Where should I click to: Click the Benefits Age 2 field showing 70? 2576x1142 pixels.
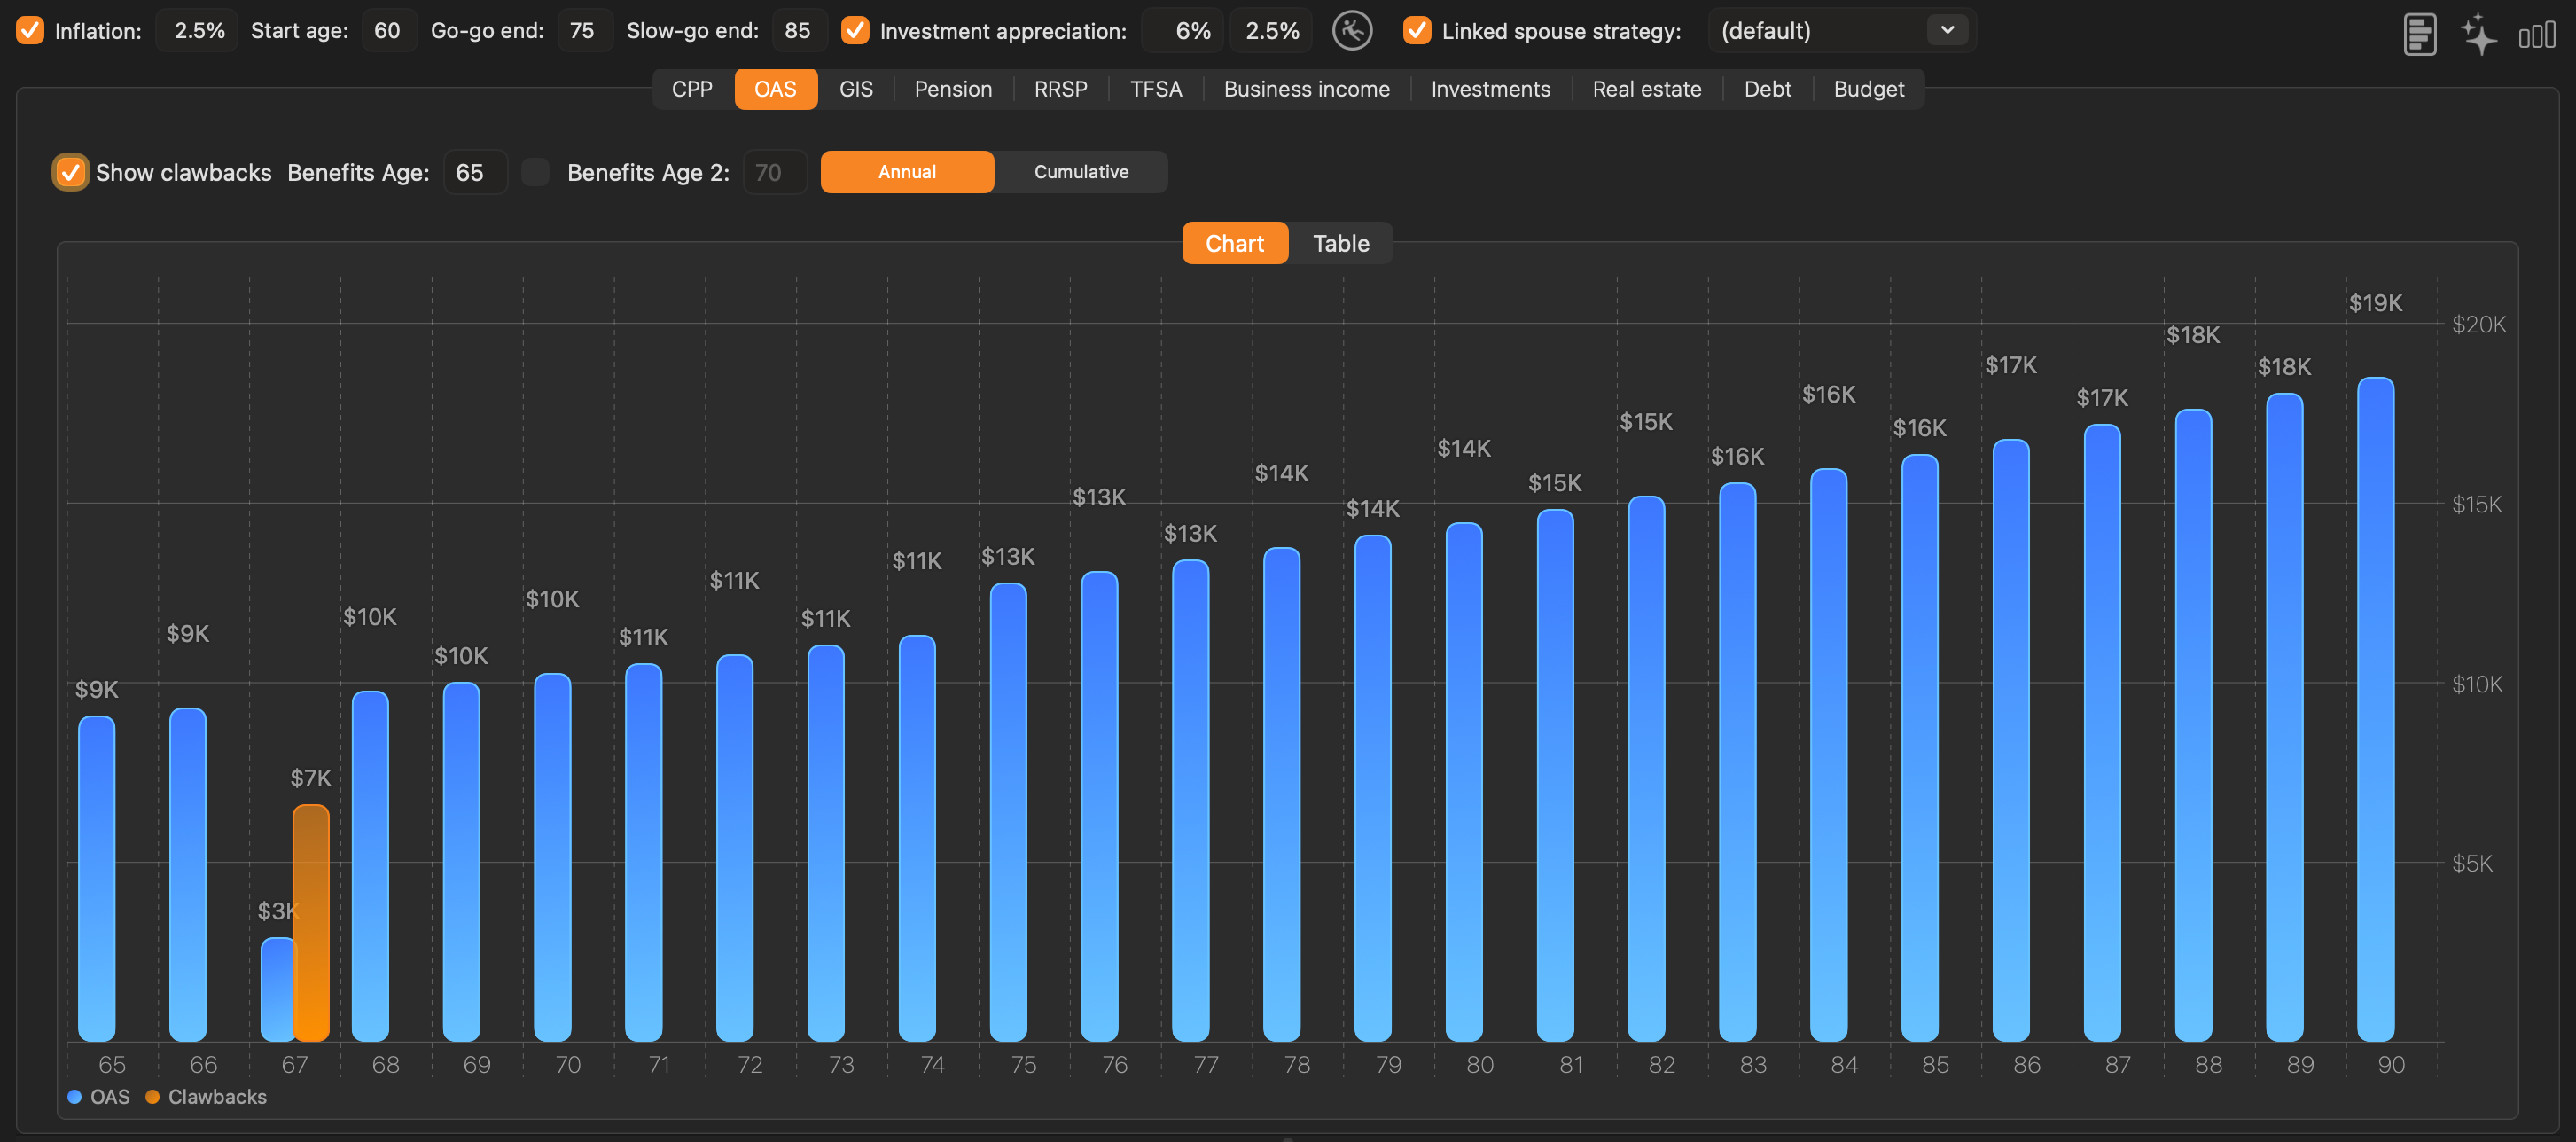(x=775, y=172)
